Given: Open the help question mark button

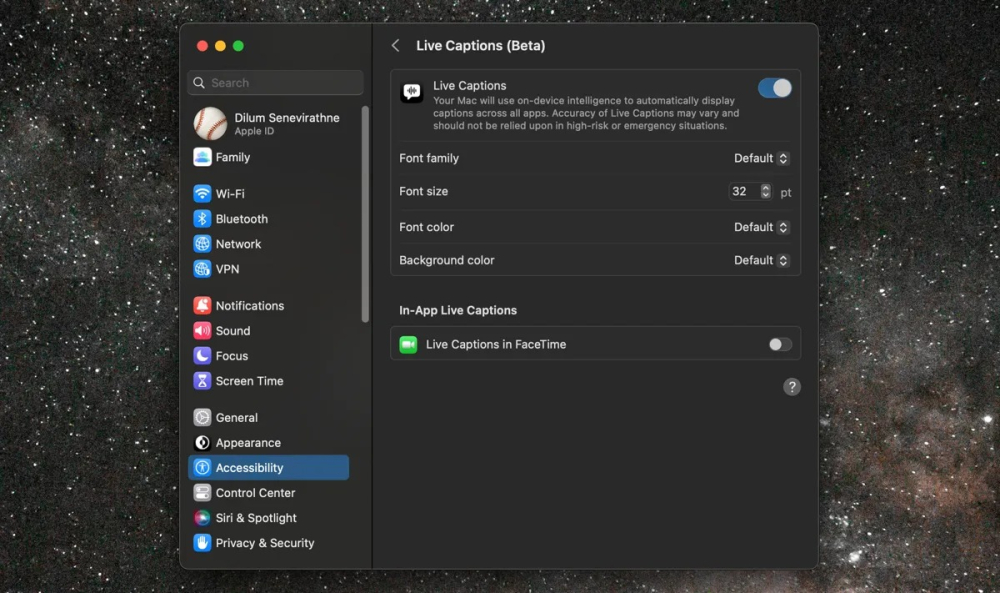Looking at the screenshot, I should pyautogui.click(x=791, y=386).
